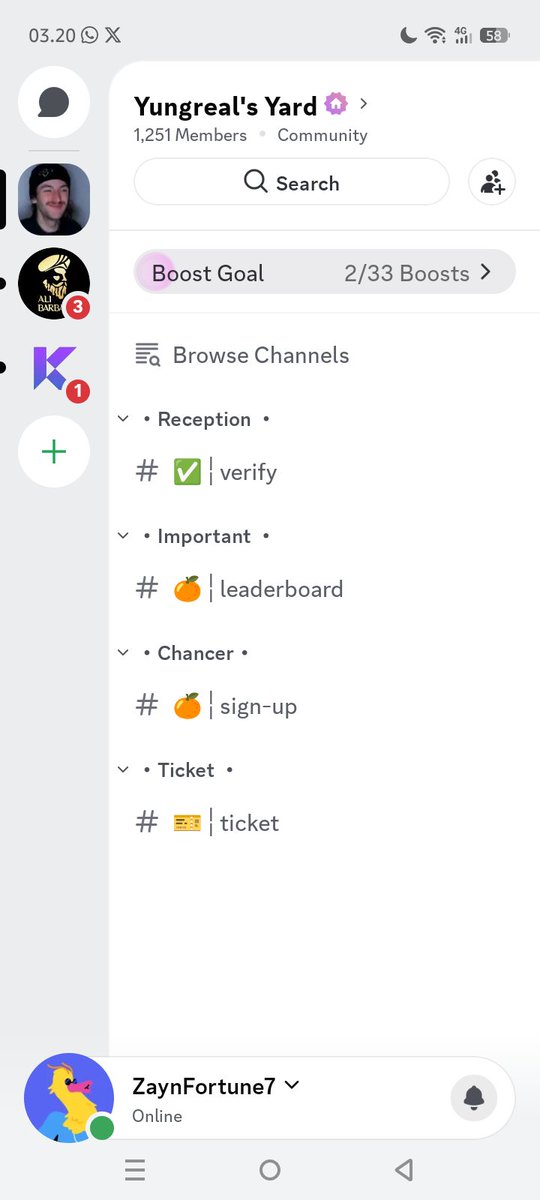
Task: Tap the Search field
Action: point(292,183)
